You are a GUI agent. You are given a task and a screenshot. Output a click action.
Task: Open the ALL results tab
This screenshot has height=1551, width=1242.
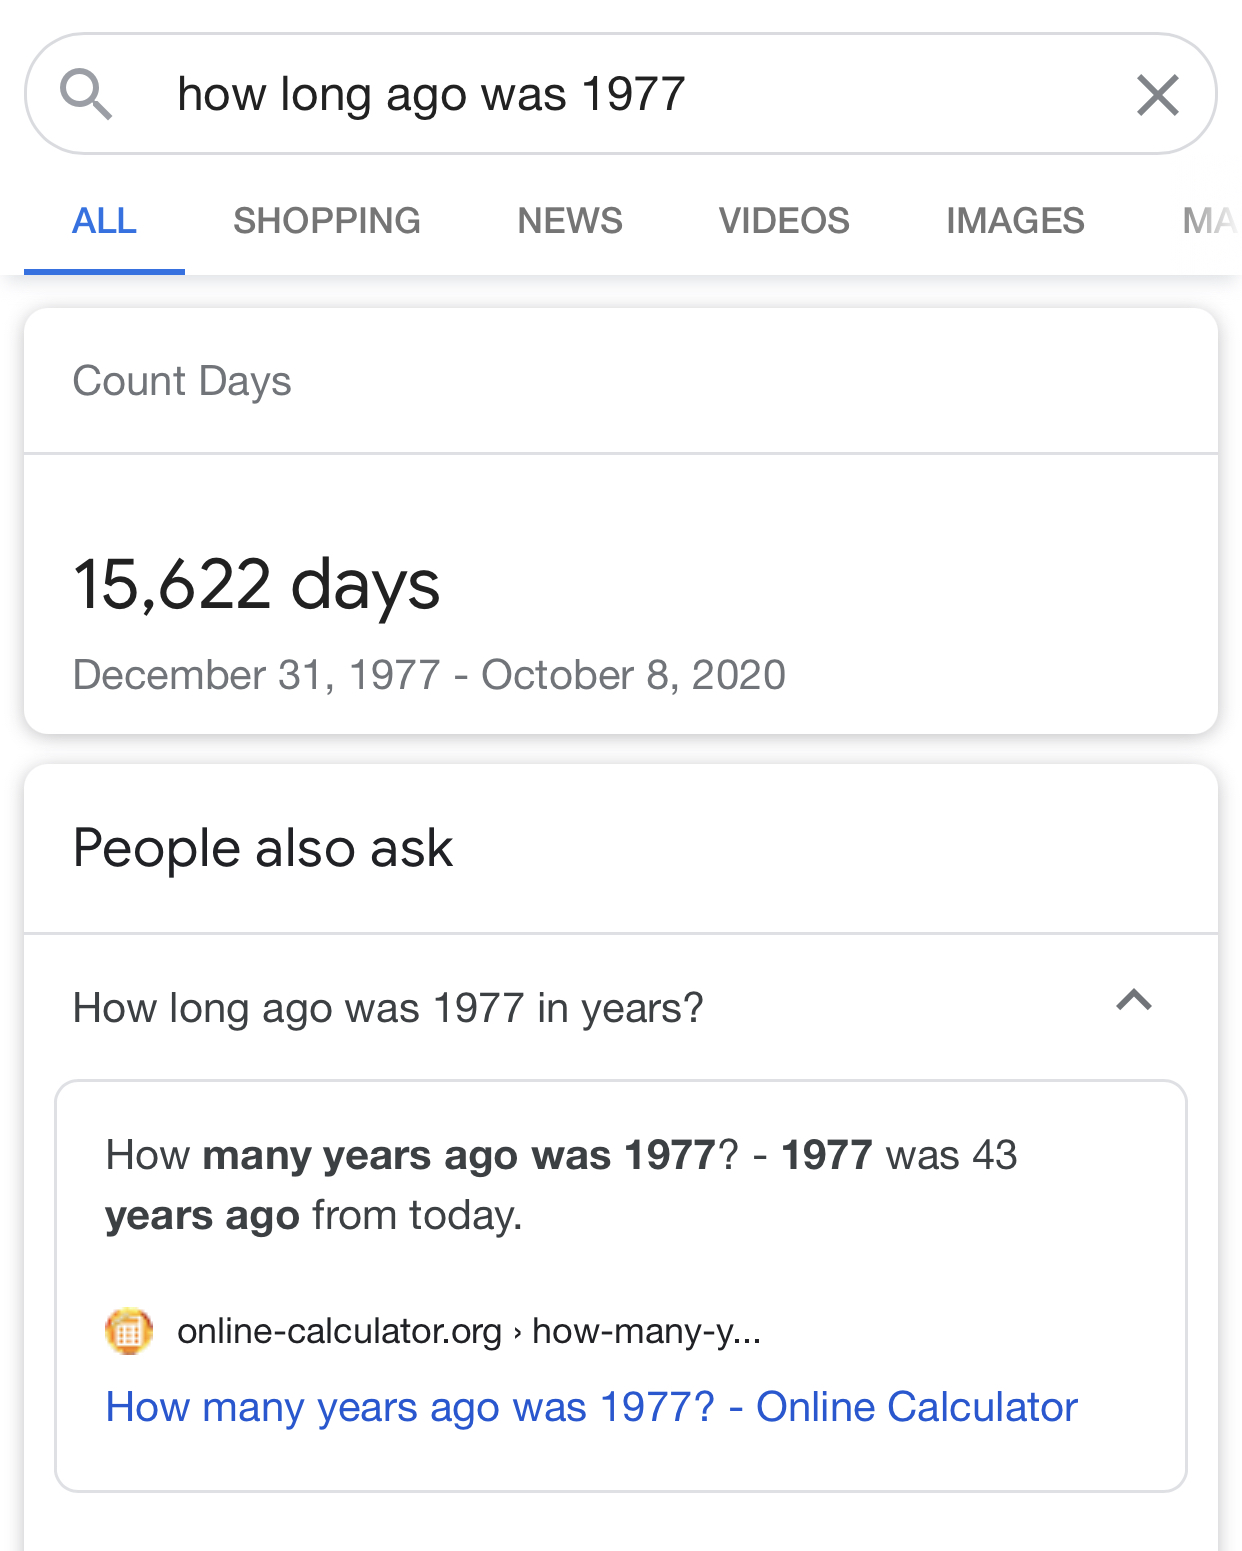tap(104, 221)
